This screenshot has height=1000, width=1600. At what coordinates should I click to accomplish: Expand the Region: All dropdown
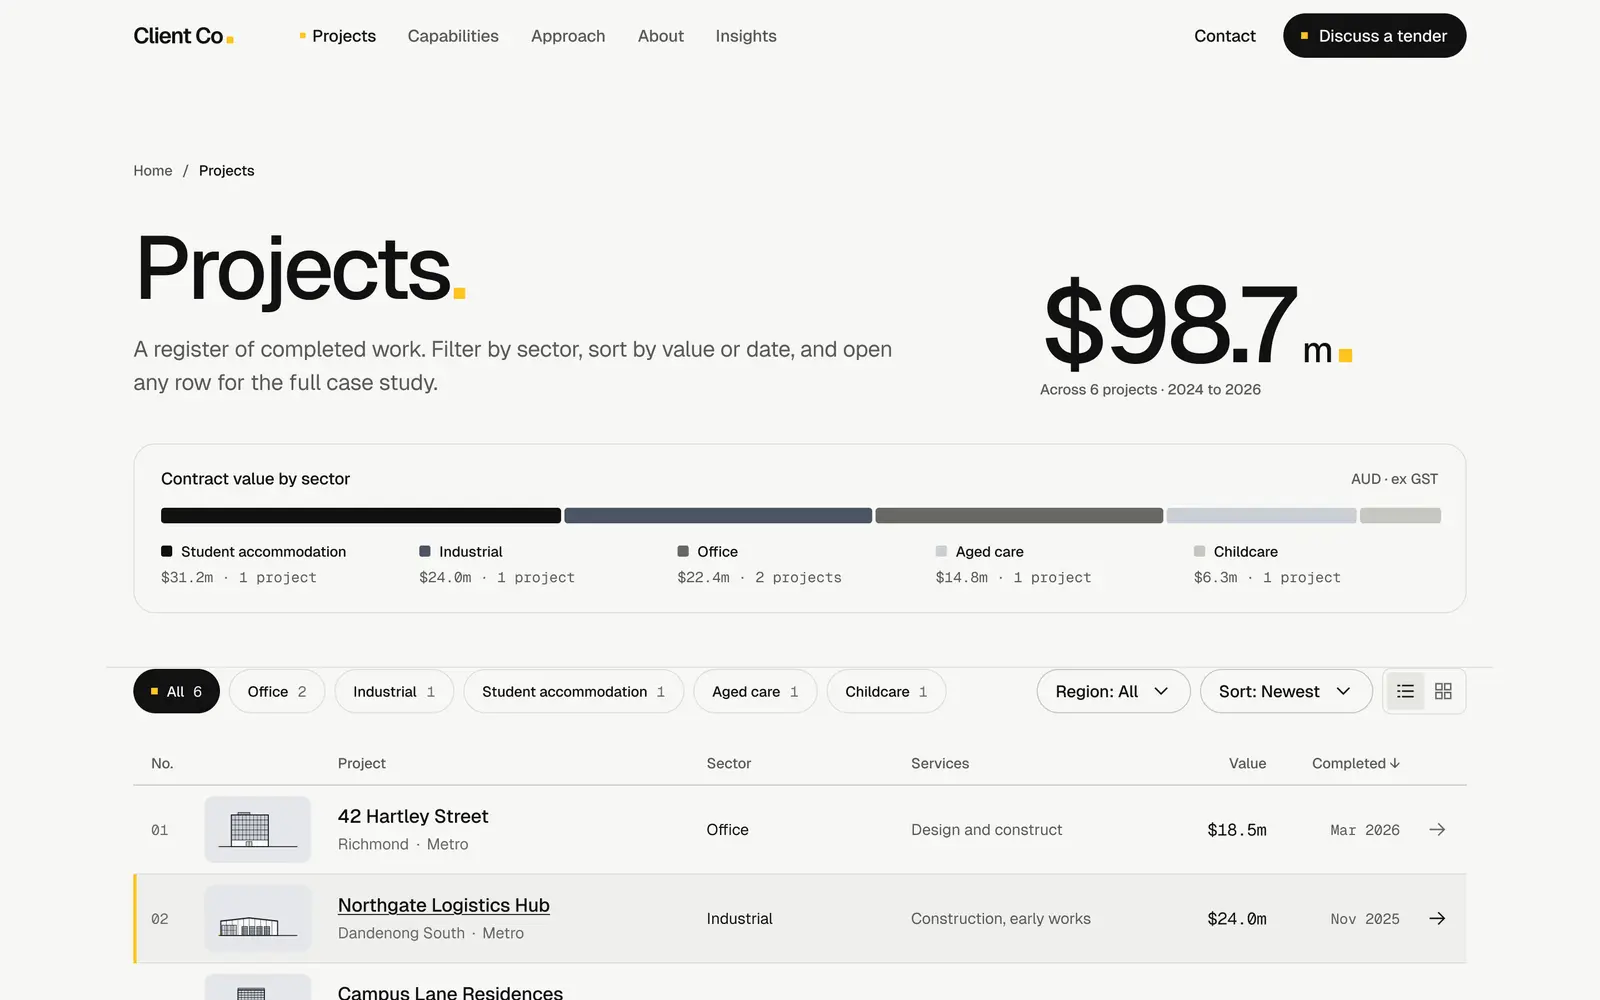point(1113,691)
